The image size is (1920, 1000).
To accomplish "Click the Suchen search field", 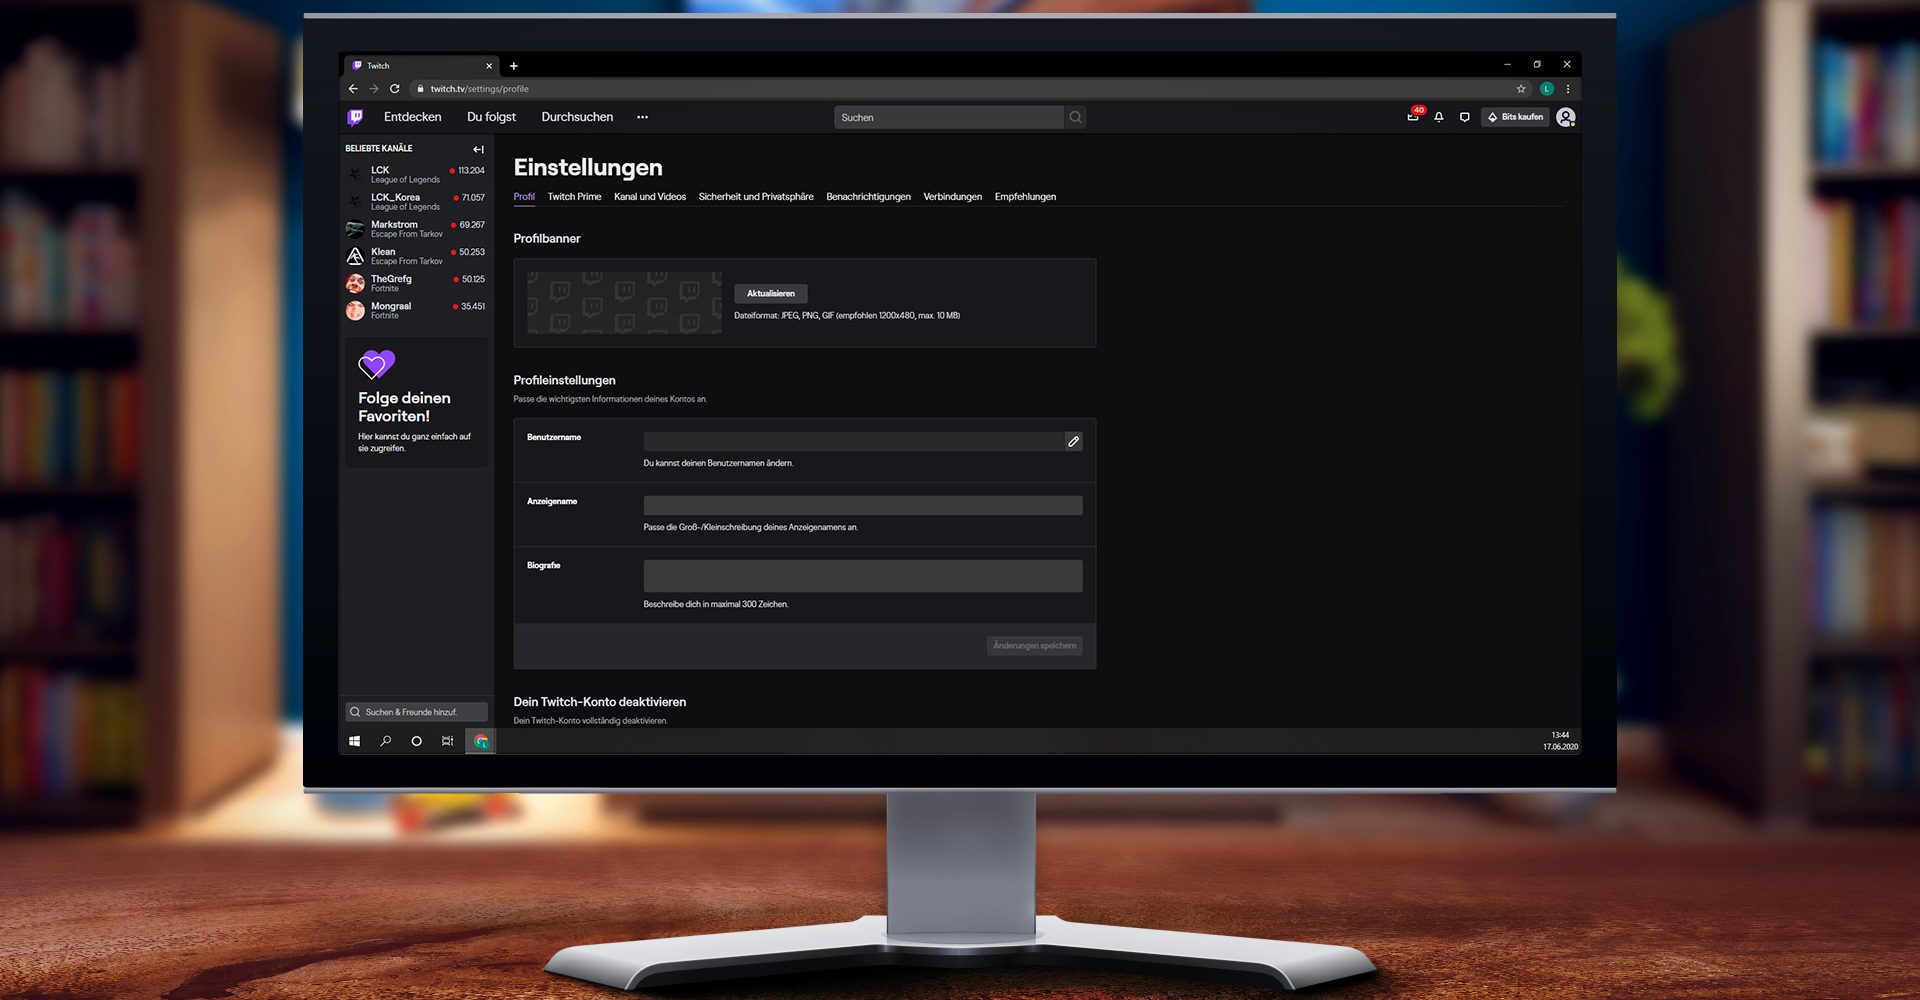I will point(949,117).
